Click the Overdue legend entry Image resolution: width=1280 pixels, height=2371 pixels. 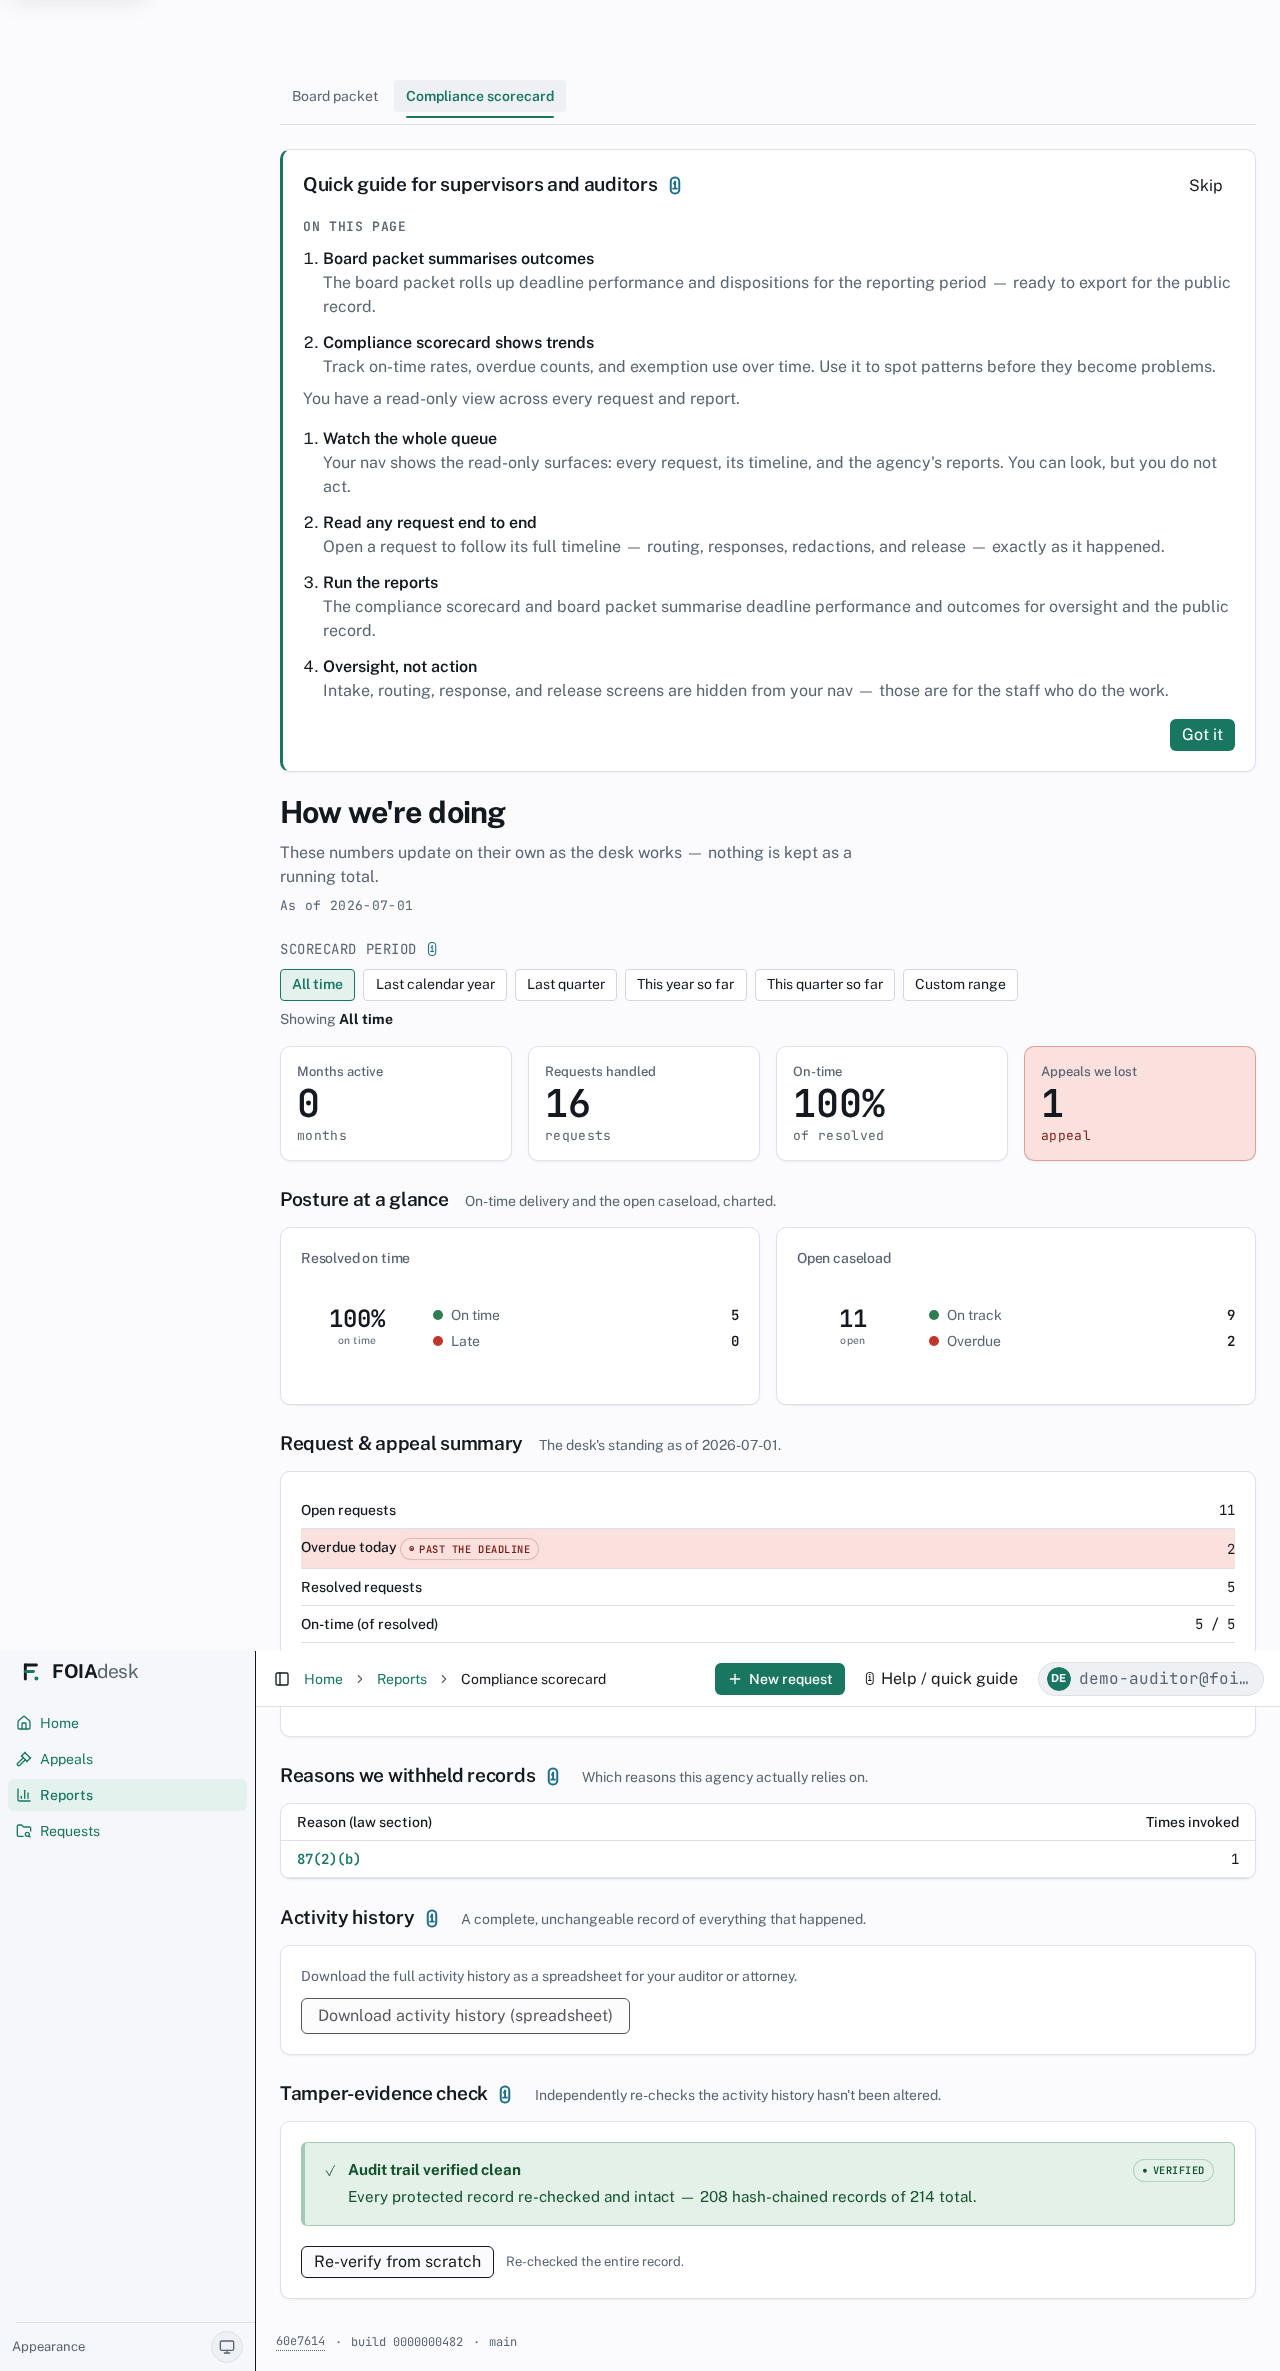(x=1082, y=1341)
